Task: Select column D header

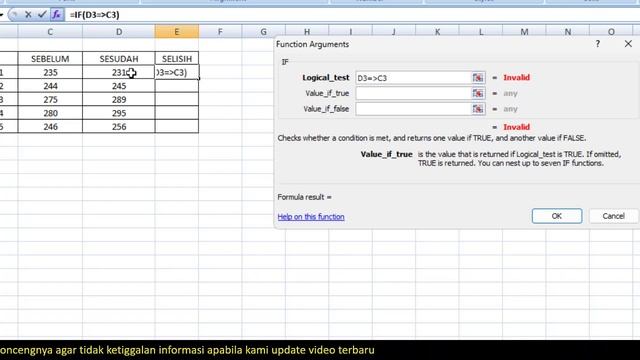Action: pyautogui.click(x=119, y=31)
